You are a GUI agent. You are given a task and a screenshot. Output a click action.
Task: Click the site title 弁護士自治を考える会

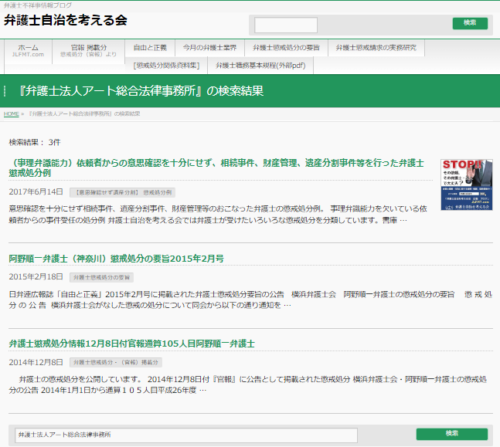66,20
